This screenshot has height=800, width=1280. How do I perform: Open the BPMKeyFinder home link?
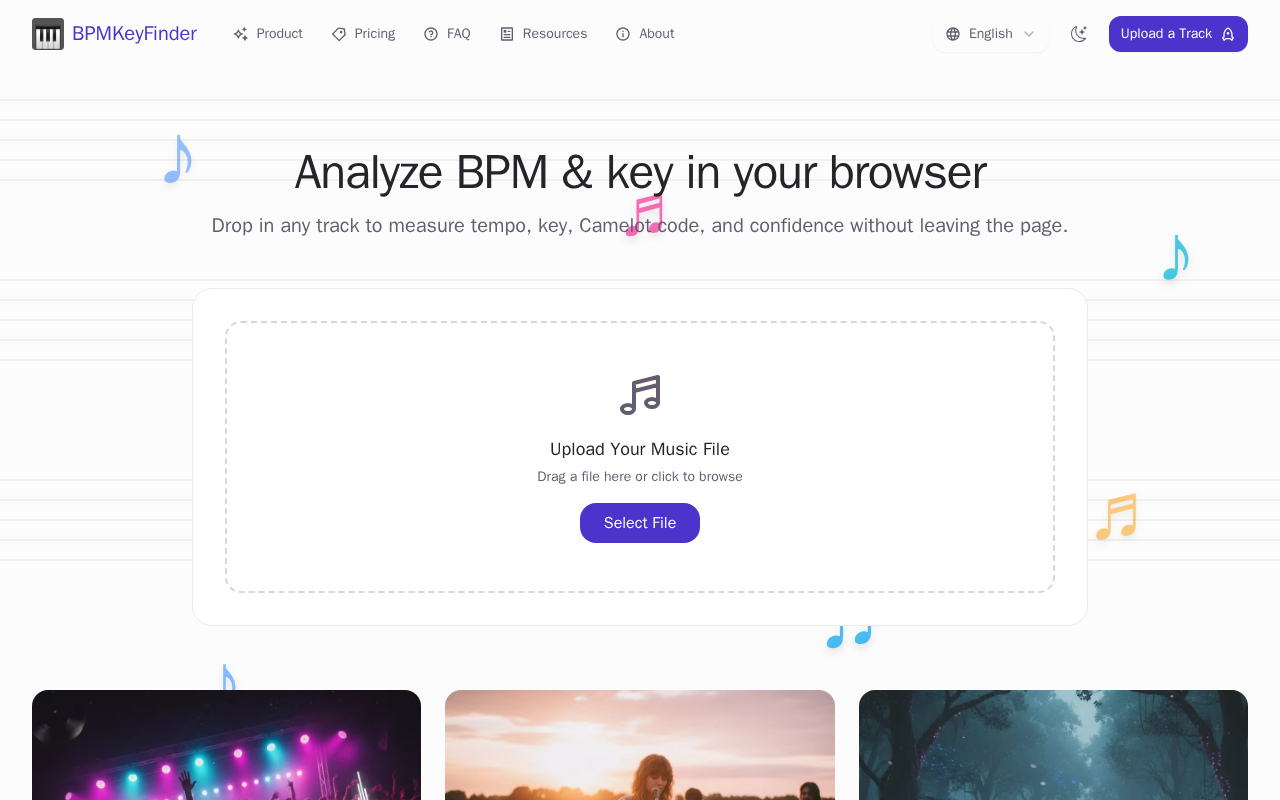coord(114,34)
